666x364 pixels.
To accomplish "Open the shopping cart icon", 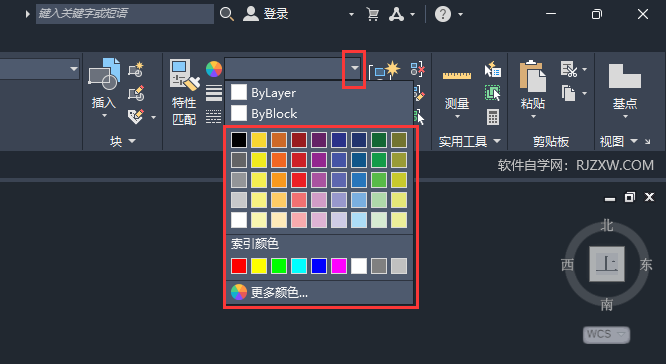I will pos(373,14).
